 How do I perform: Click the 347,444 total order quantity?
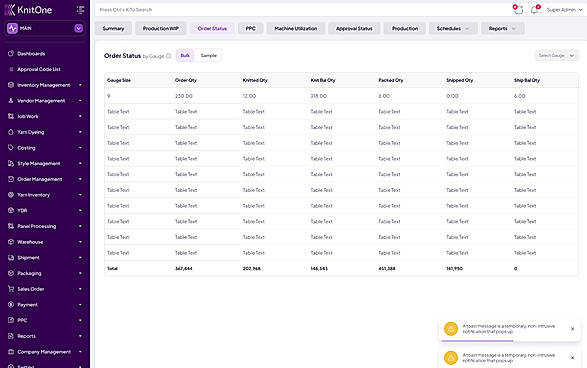[183, 268]
